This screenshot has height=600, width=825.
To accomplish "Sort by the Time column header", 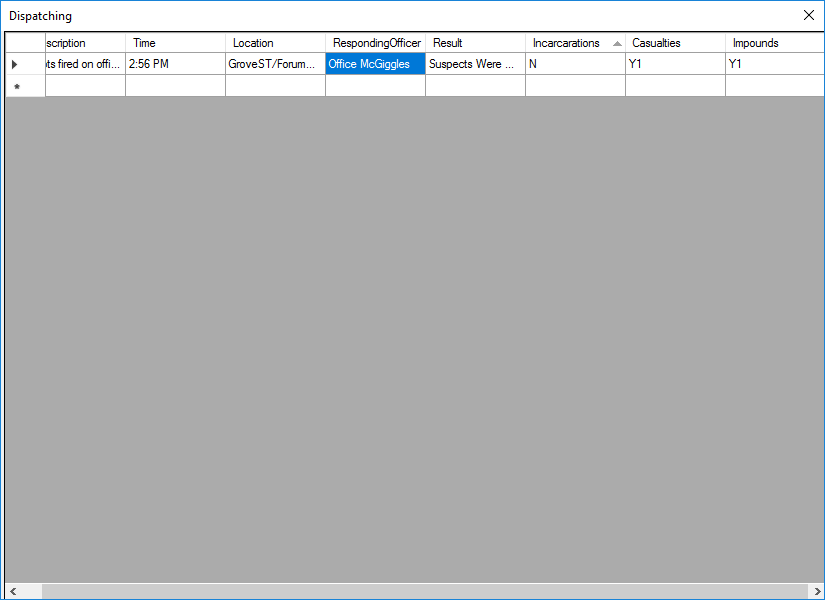I will pyautogui.click(x=175, y=43).
